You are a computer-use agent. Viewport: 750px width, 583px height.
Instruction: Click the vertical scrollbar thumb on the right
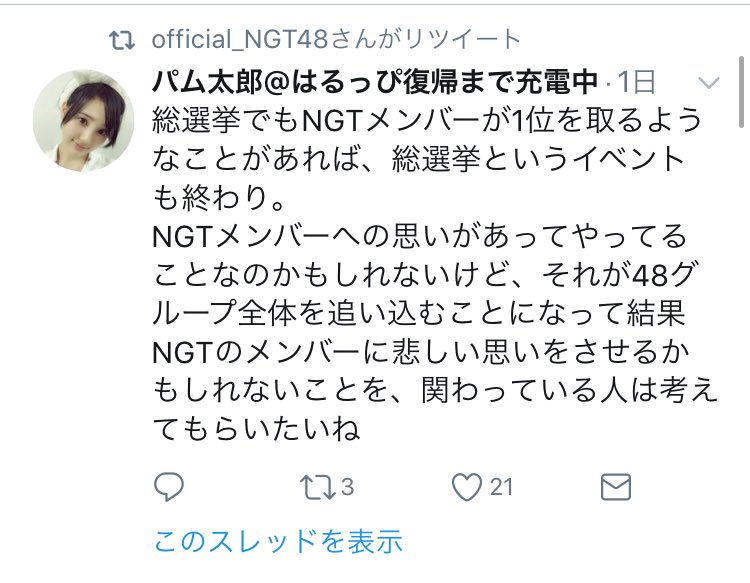(x=741, y=92)
